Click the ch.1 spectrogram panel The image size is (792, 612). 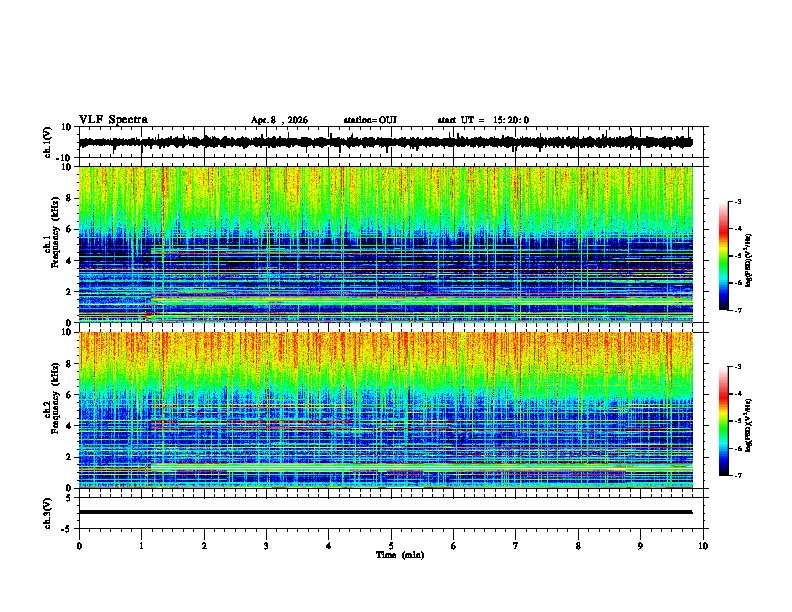pyautogui.click(x=386, y=244)
